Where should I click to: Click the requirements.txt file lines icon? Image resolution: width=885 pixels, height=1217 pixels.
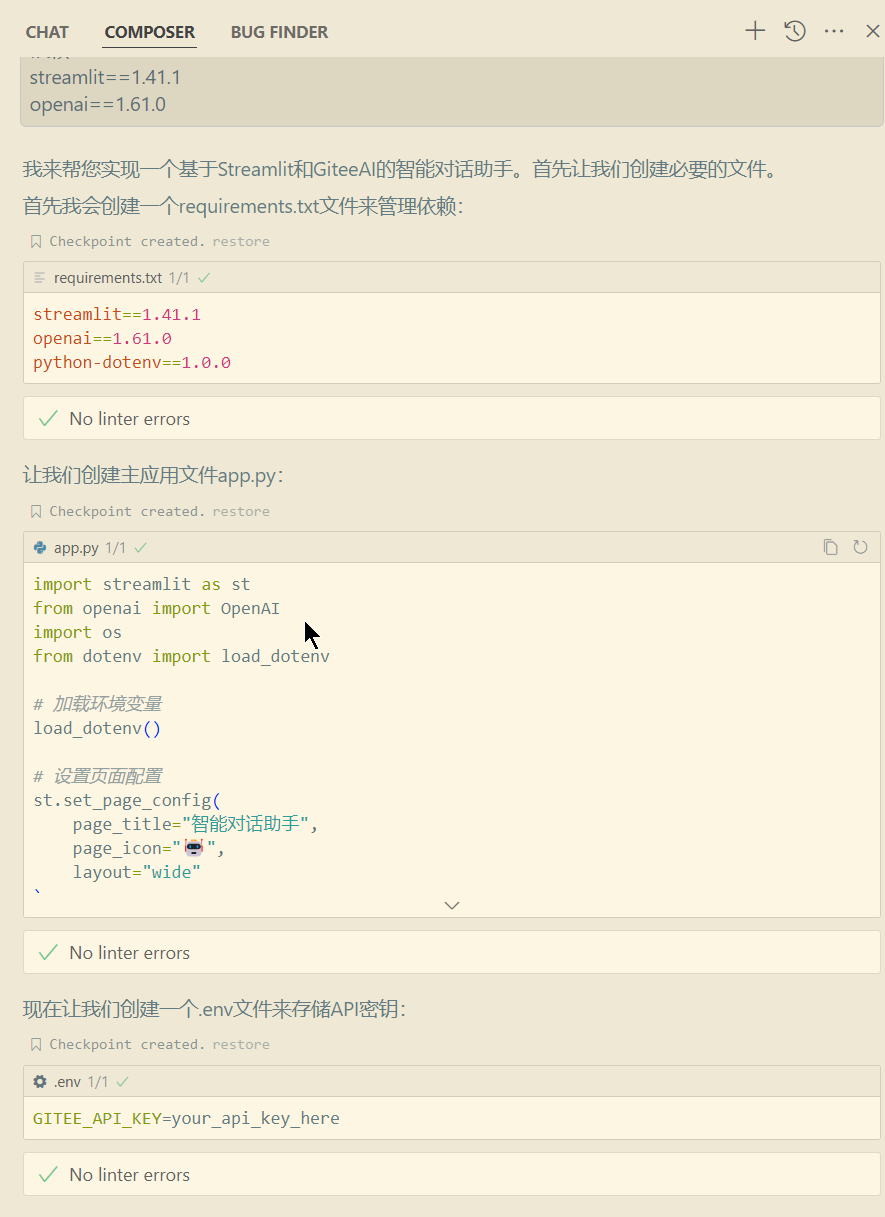pyautogui.click(x=40, y=278)
